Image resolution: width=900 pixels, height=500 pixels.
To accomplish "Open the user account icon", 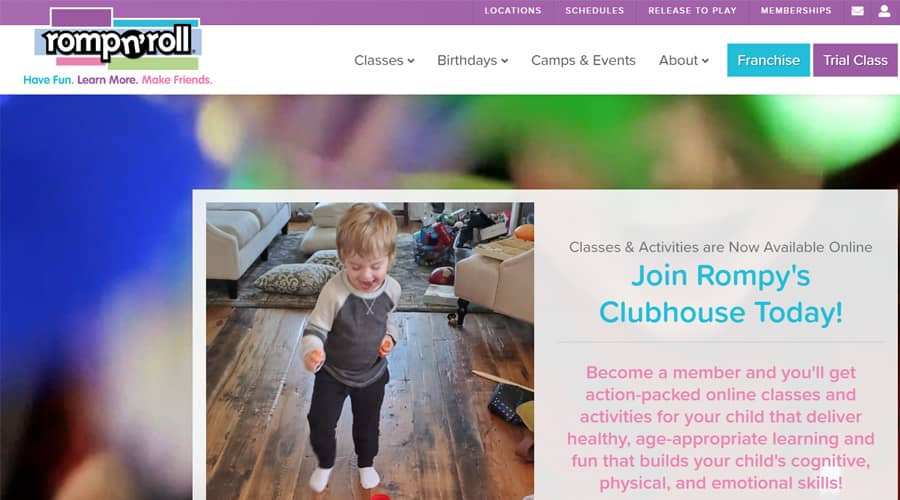I will click(884, 11).
